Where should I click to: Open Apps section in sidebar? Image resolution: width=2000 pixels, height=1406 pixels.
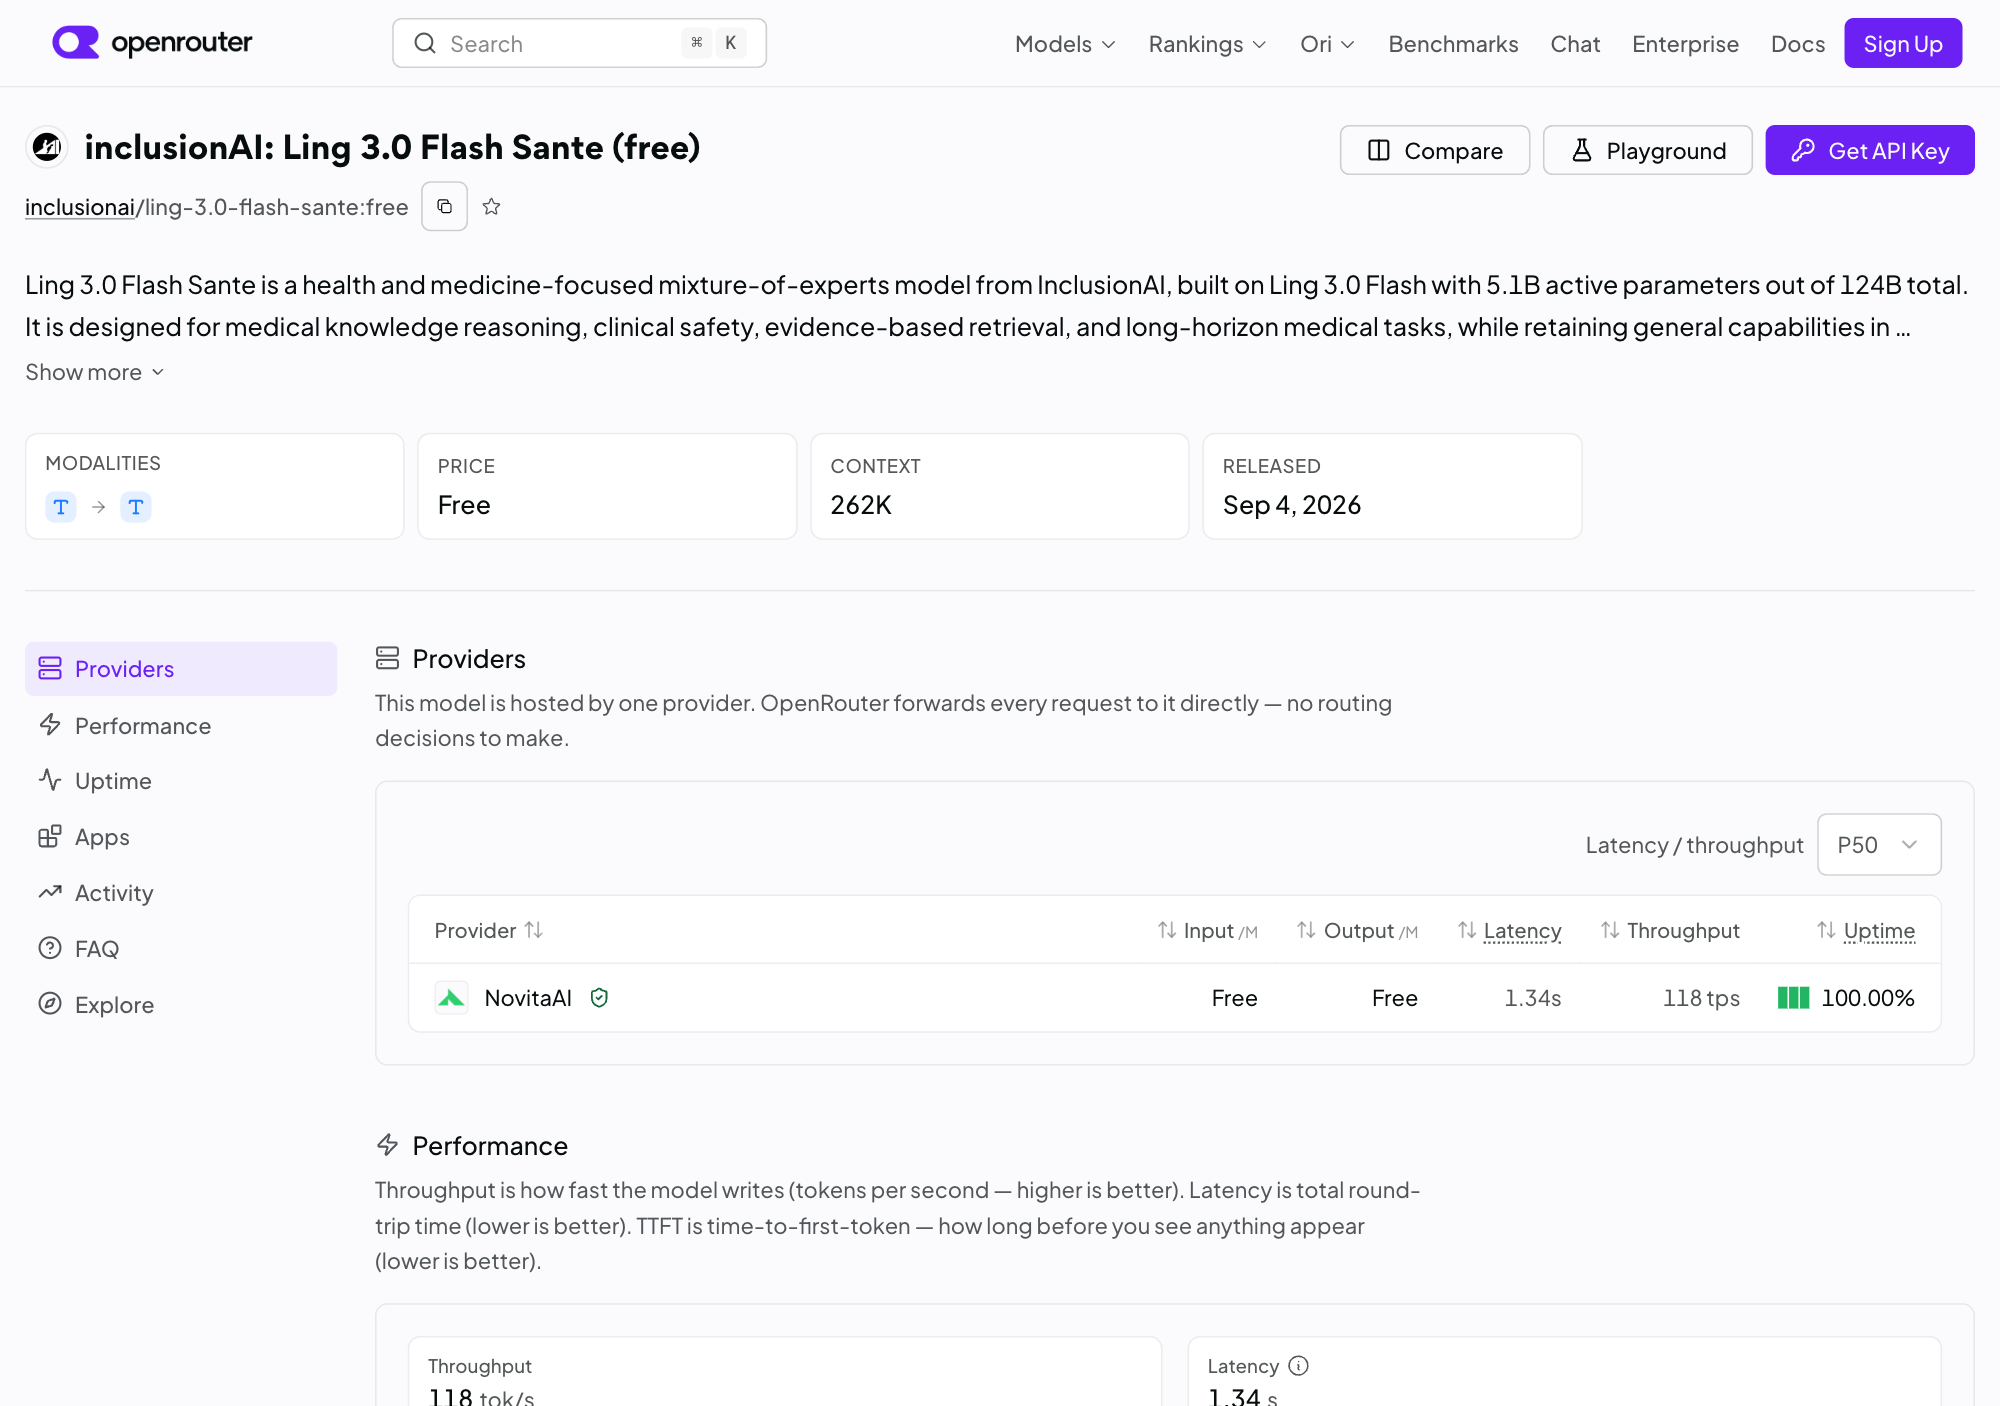pyautogui.click(x=181, y=837)
